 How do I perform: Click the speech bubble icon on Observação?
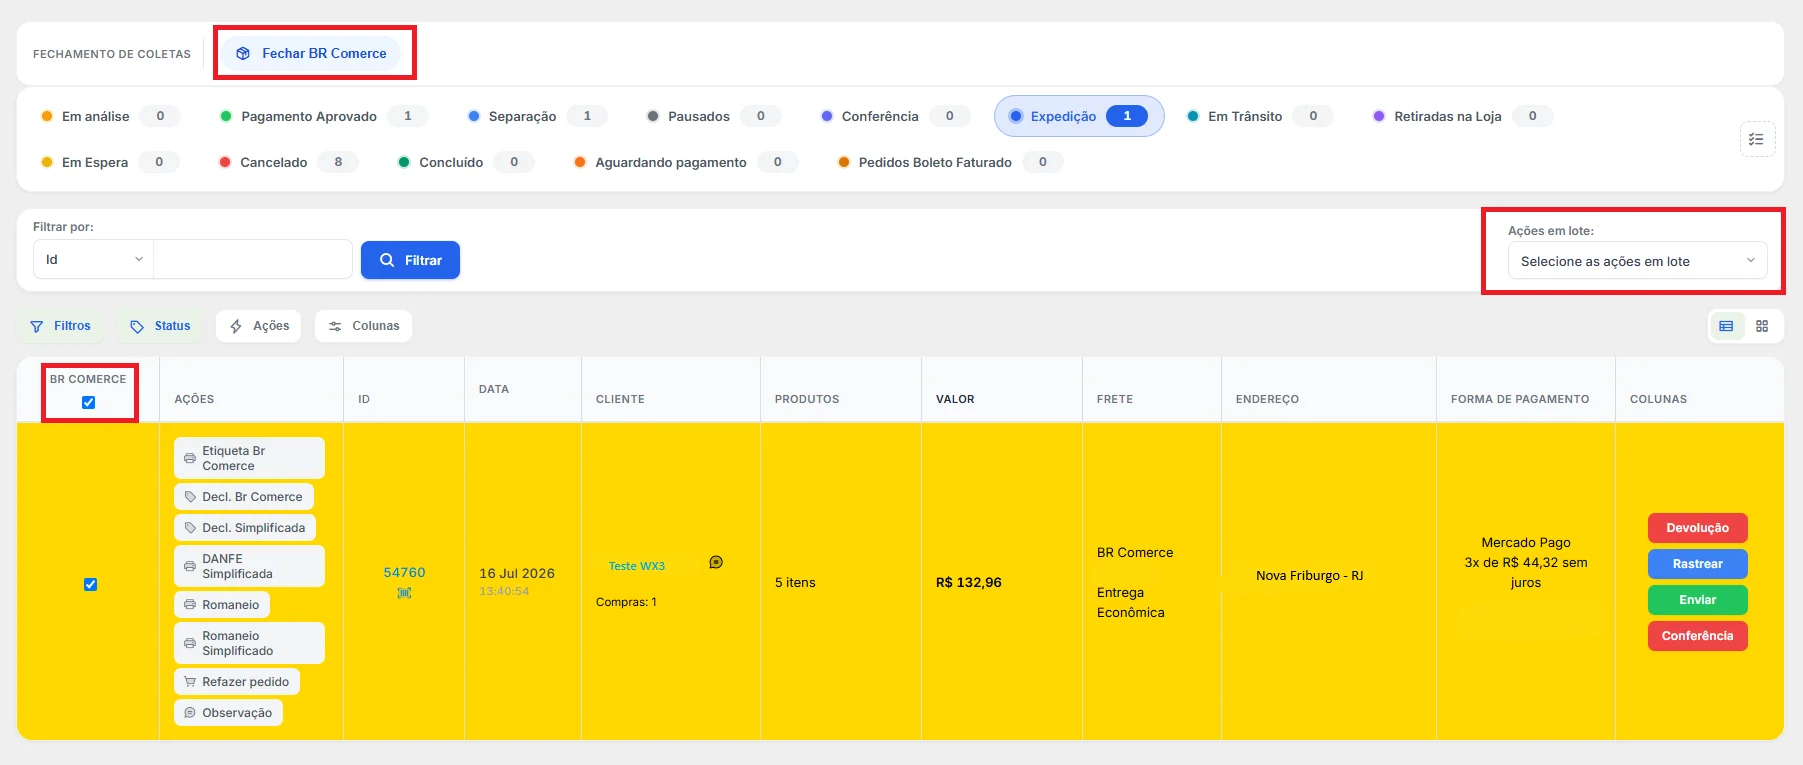(190, 713)
